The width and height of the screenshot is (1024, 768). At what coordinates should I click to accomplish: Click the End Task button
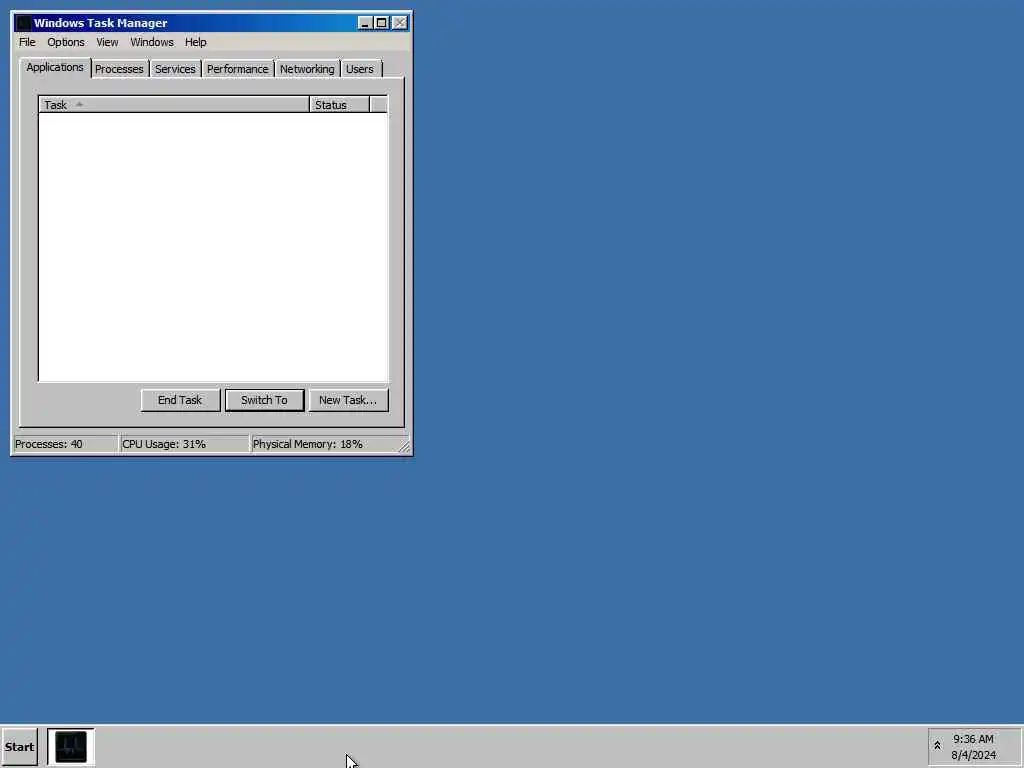coord(180,400)
